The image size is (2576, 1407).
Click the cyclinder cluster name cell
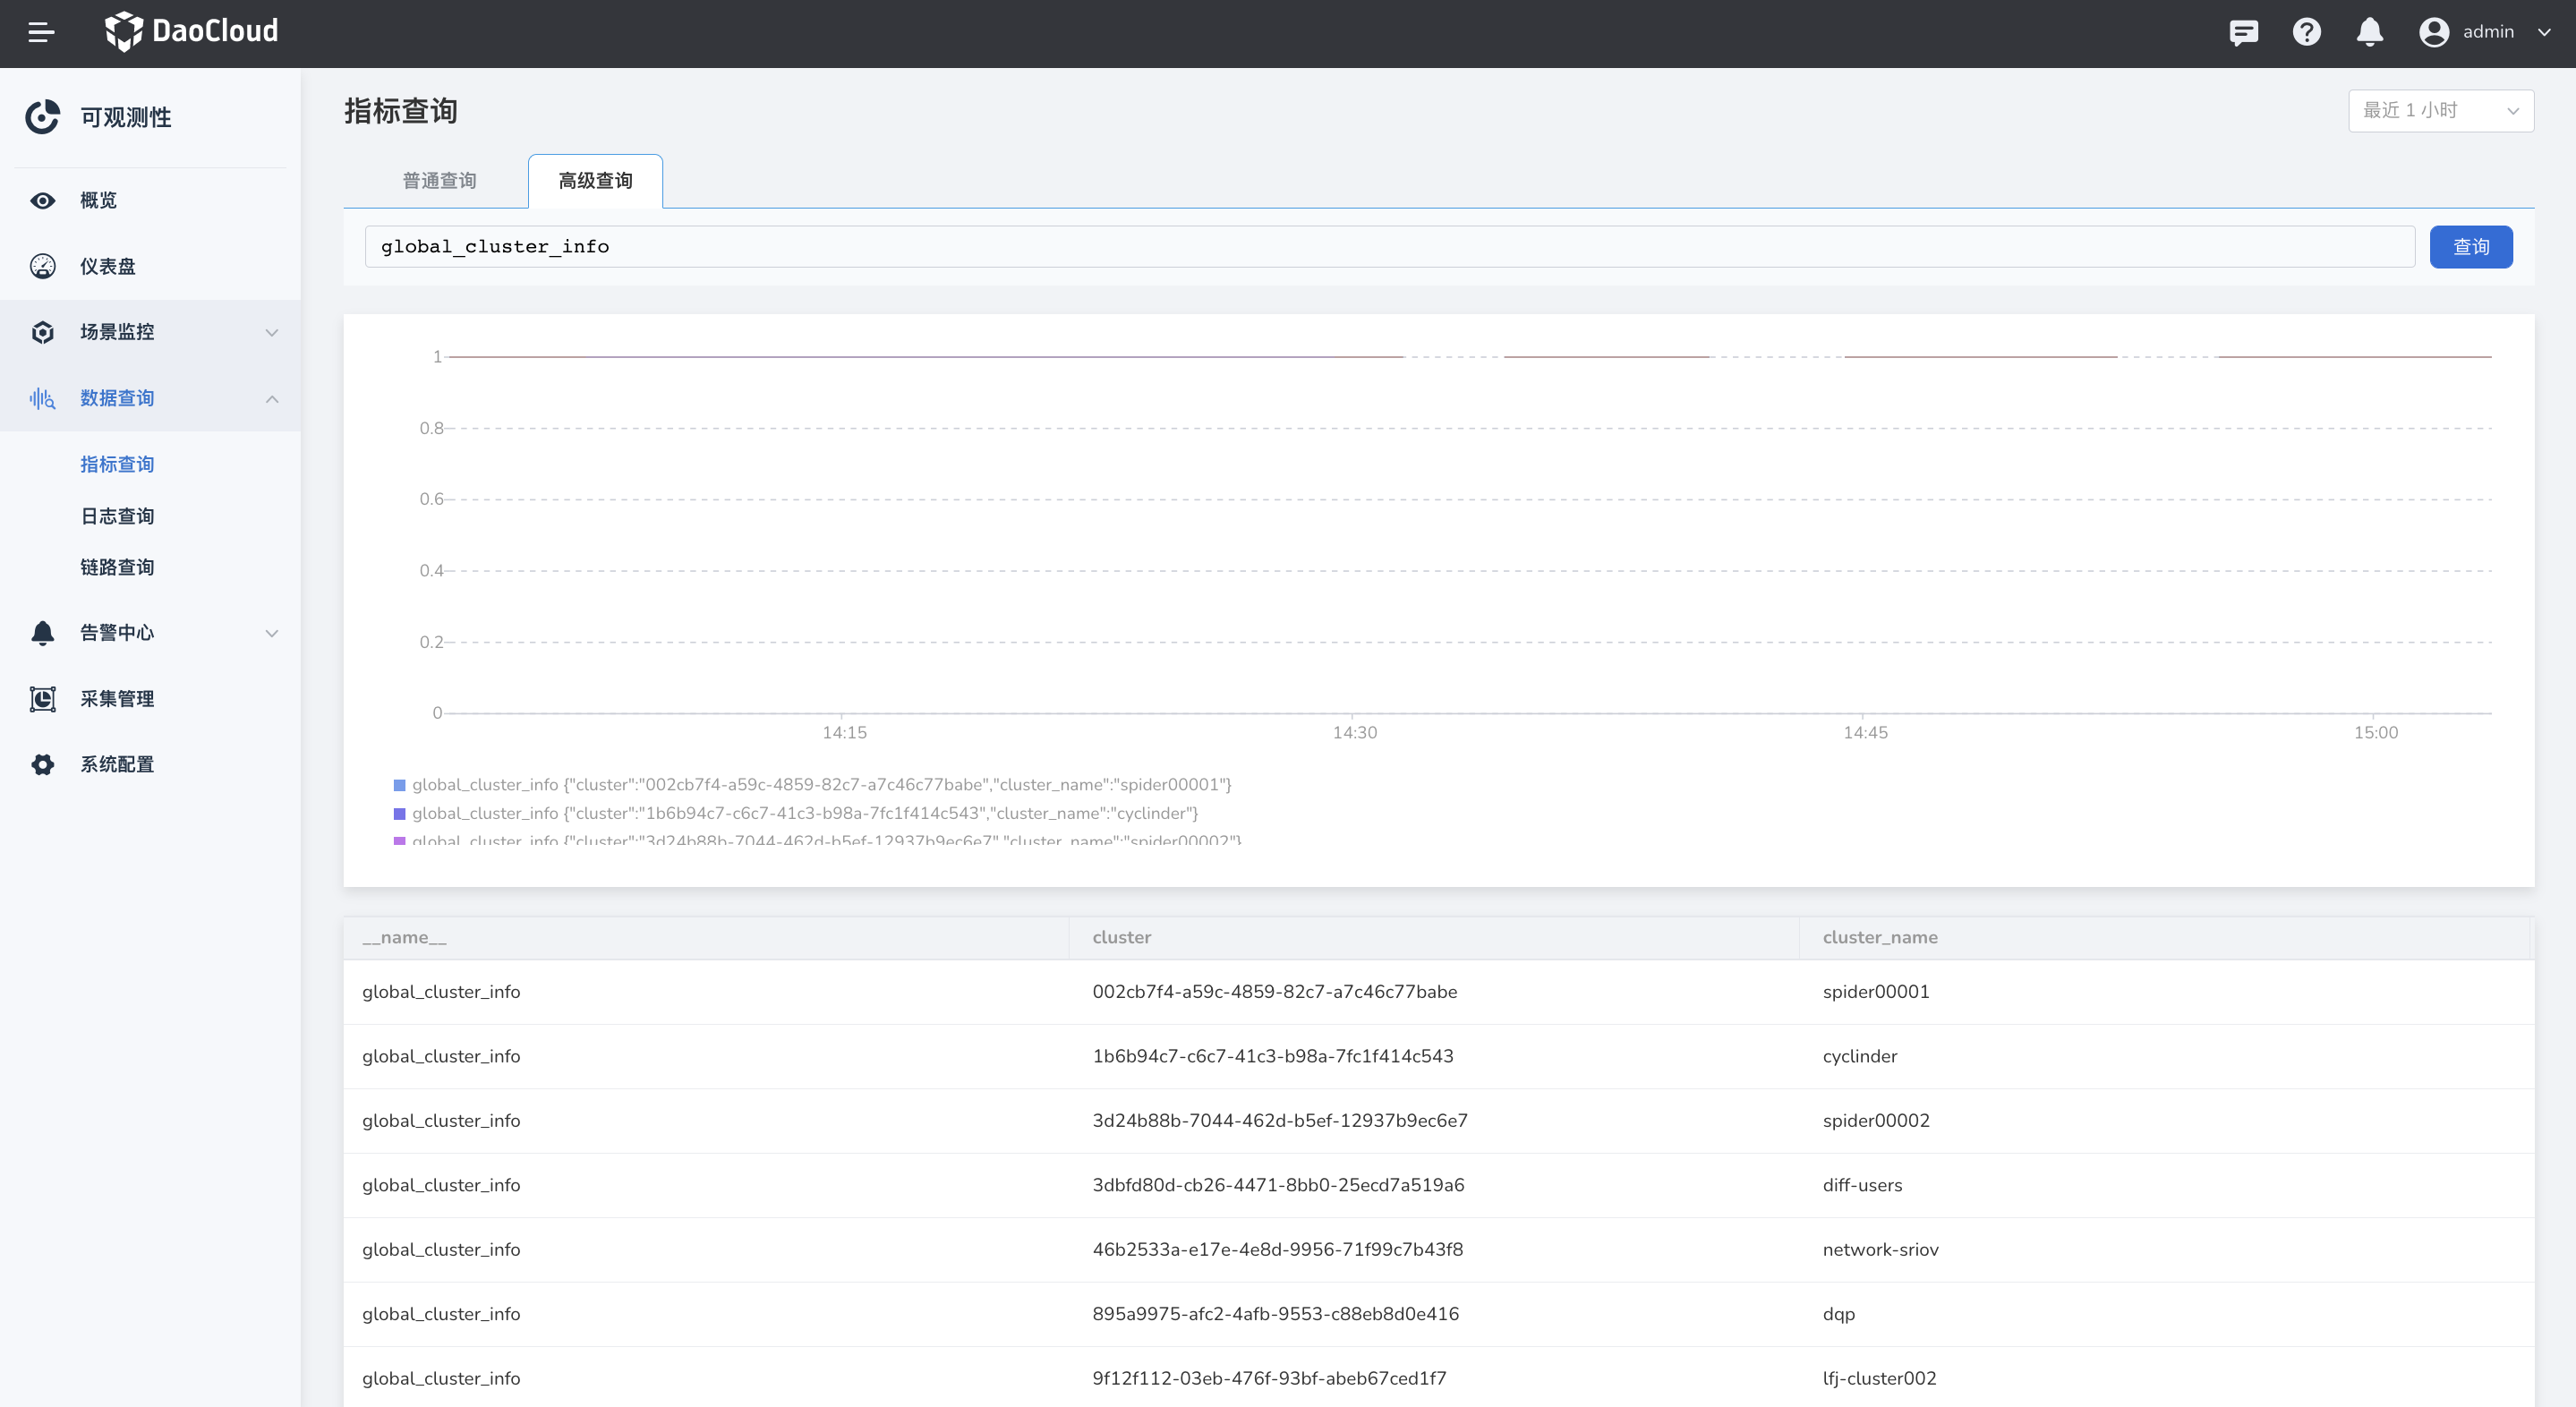click(1859, 1056)
